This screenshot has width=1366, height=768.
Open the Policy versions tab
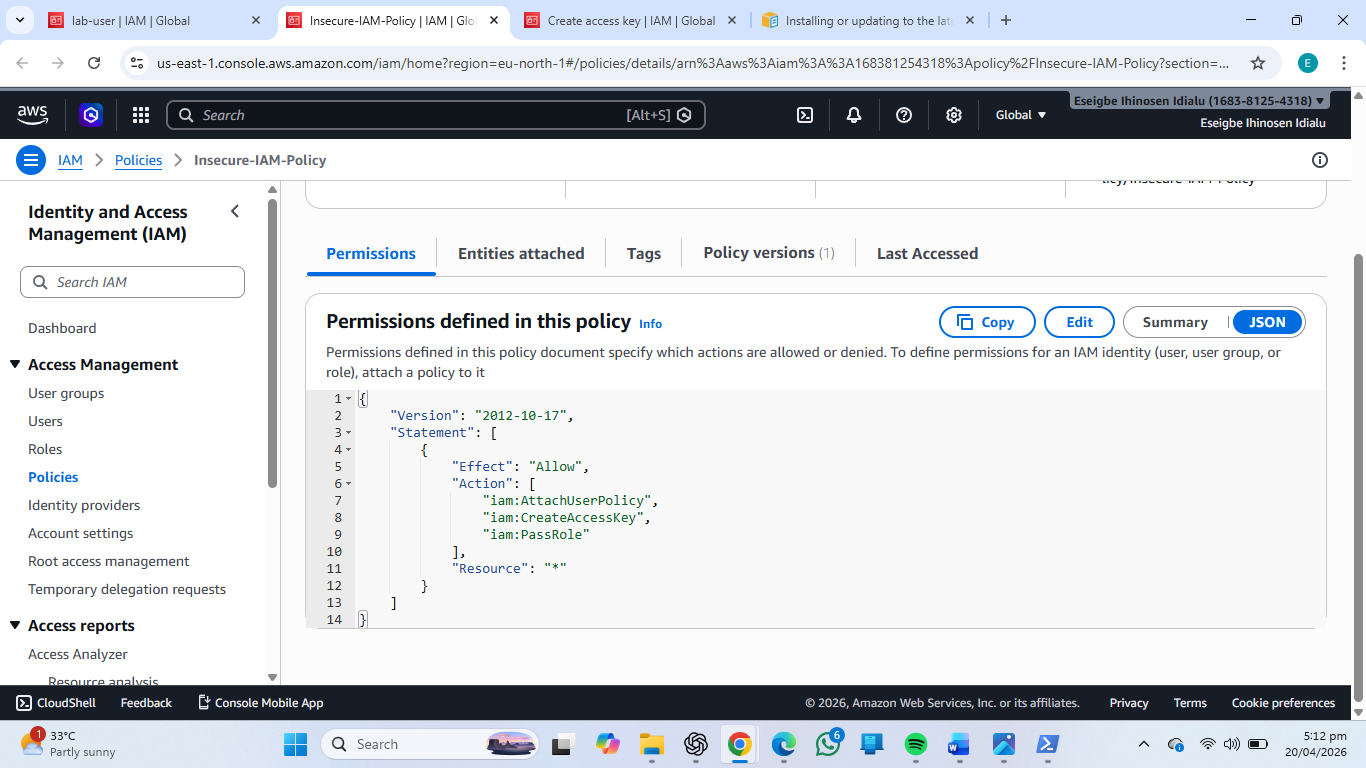tap(769, 253)
